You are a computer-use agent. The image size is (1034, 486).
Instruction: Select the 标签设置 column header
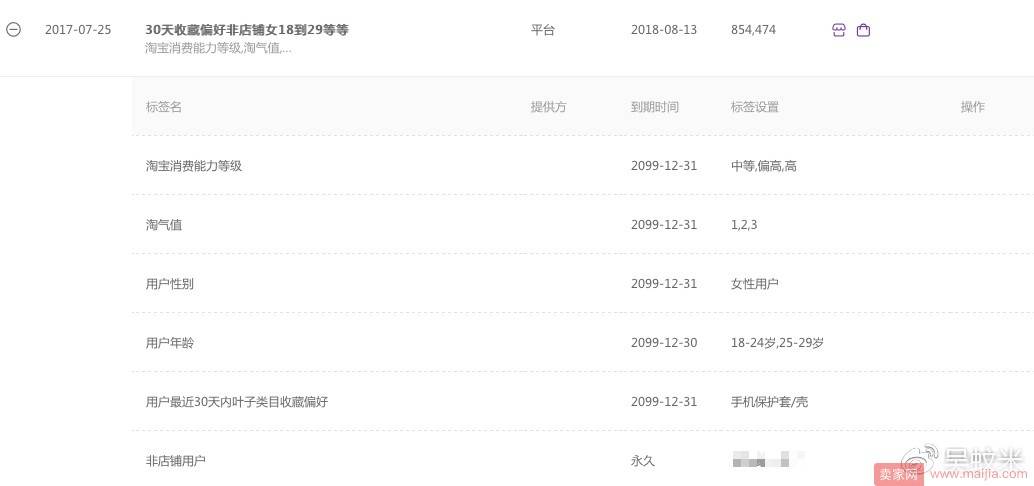pyautogui.click(x=754, y=107)
